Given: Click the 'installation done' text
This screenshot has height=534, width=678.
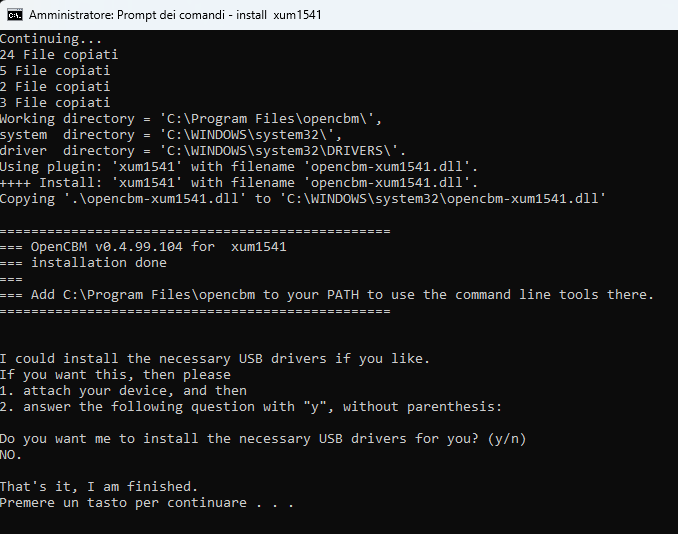Looking at the screenshot, I should click(99, 263).
